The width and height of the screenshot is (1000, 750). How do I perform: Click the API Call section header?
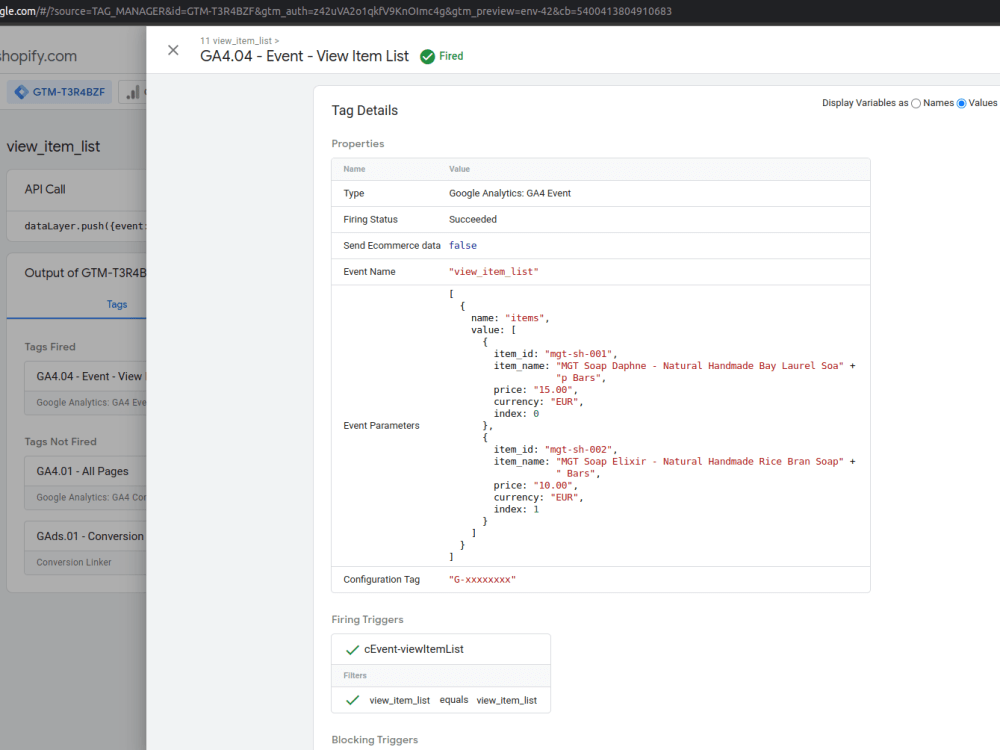point(45,189)
